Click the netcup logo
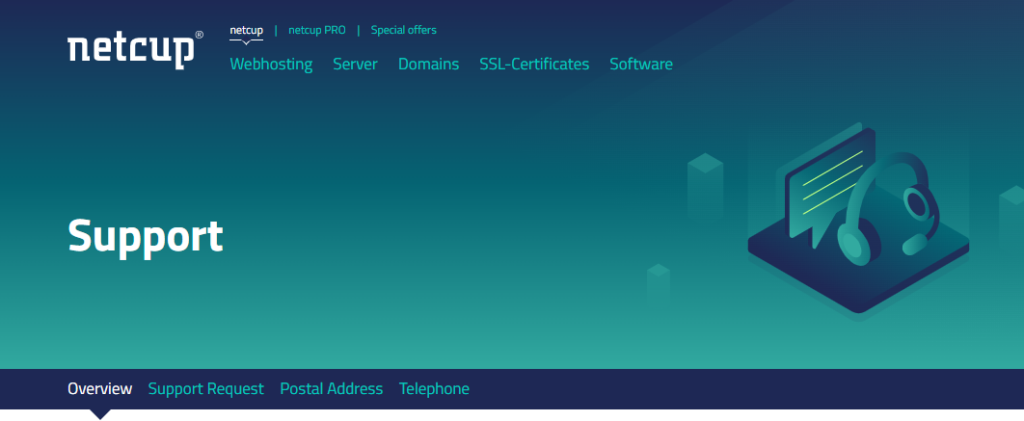The width and height of the screenshot is (1024, 421). coord(135,50)
